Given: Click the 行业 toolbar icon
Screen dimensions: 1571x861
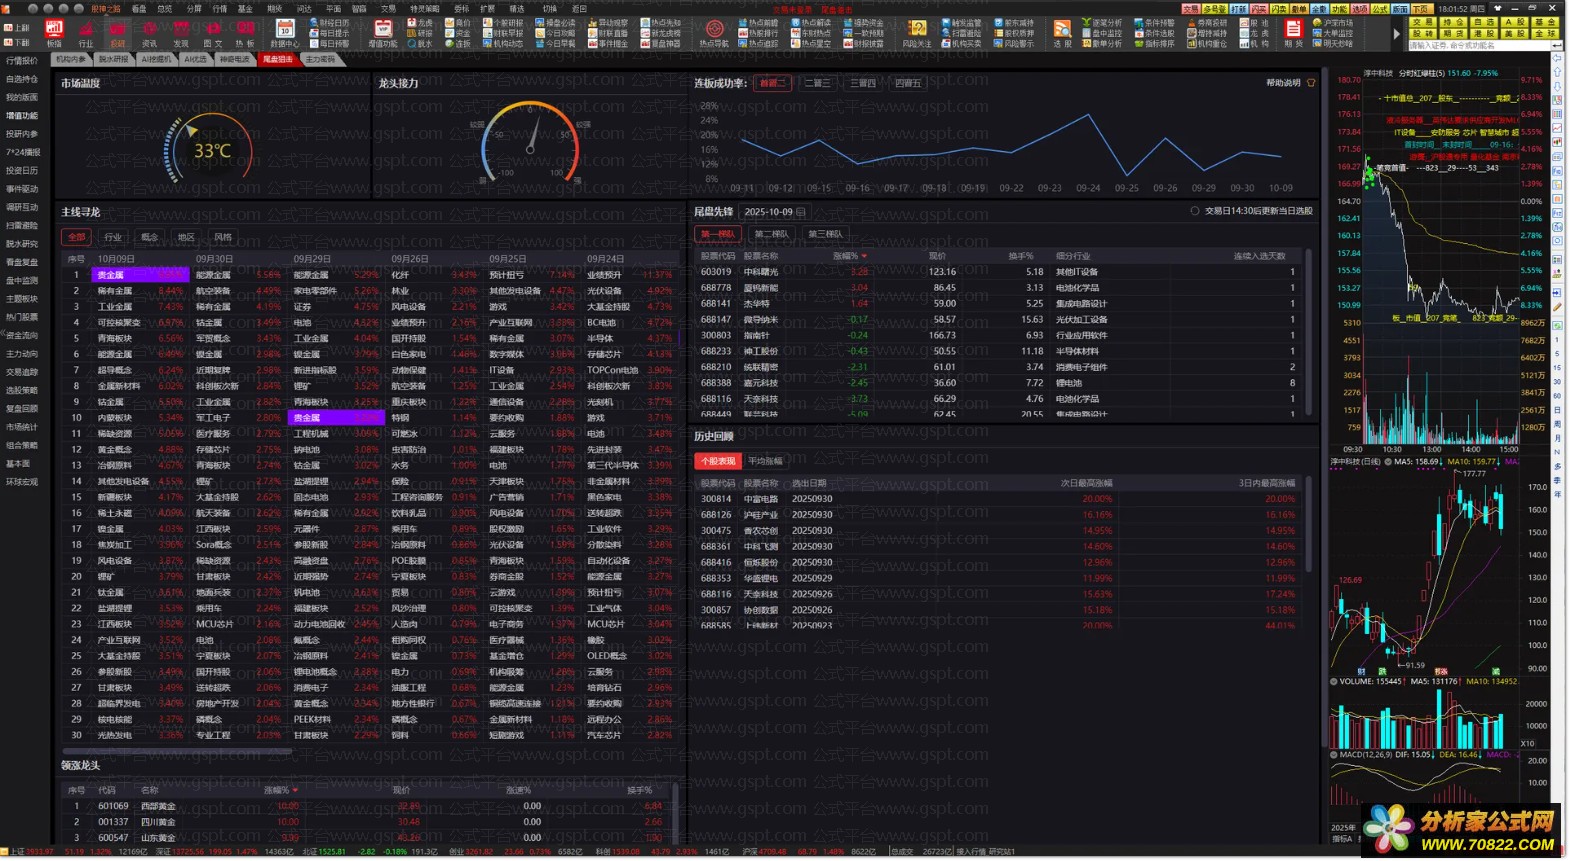Looking at the screenshot, I should 86,30.
